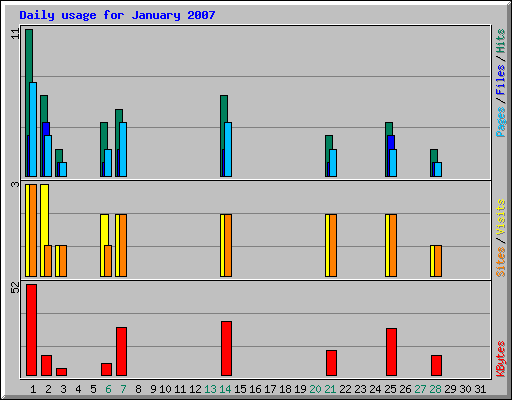Image resolution: width=512 pixels, height=400 pixels.
Task: Click x-axis day label '14'
Action: pos(225,389)
